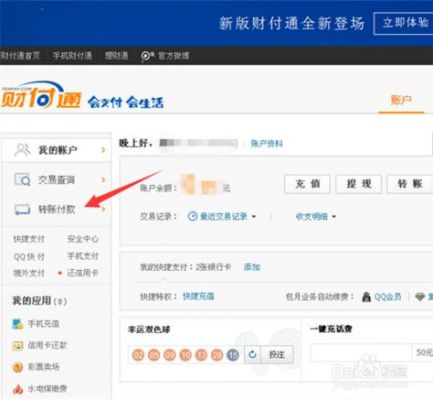This screenshot has height=400, width=433.
Task: Click the 水电煤缴费 flame icon
Action: click(x=17, y=389)
